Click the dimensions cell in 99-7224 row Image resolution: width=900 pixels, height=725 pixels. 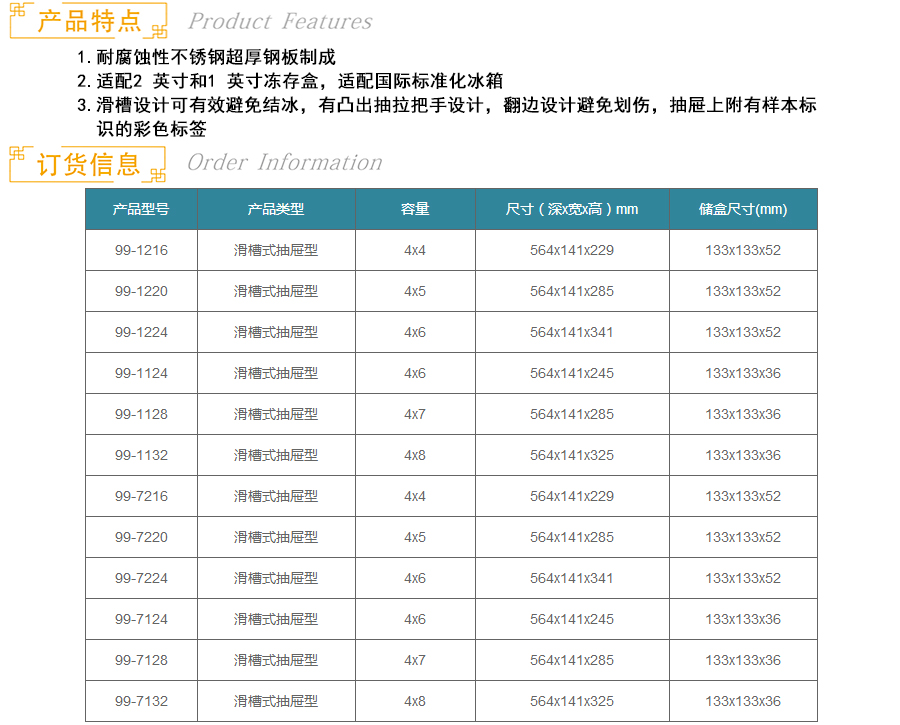point(572,578)
